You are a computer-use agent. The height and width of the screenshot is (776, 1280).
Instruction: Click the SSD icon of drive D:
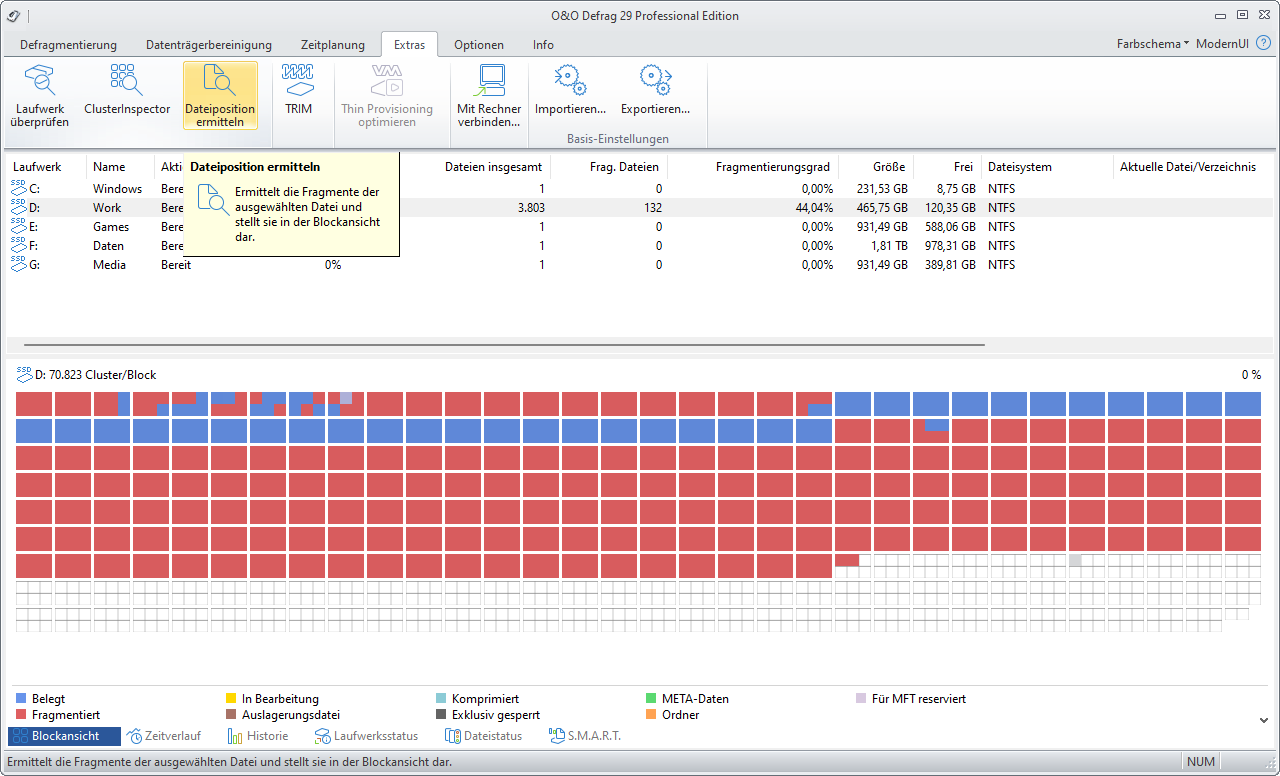point(19,206)
